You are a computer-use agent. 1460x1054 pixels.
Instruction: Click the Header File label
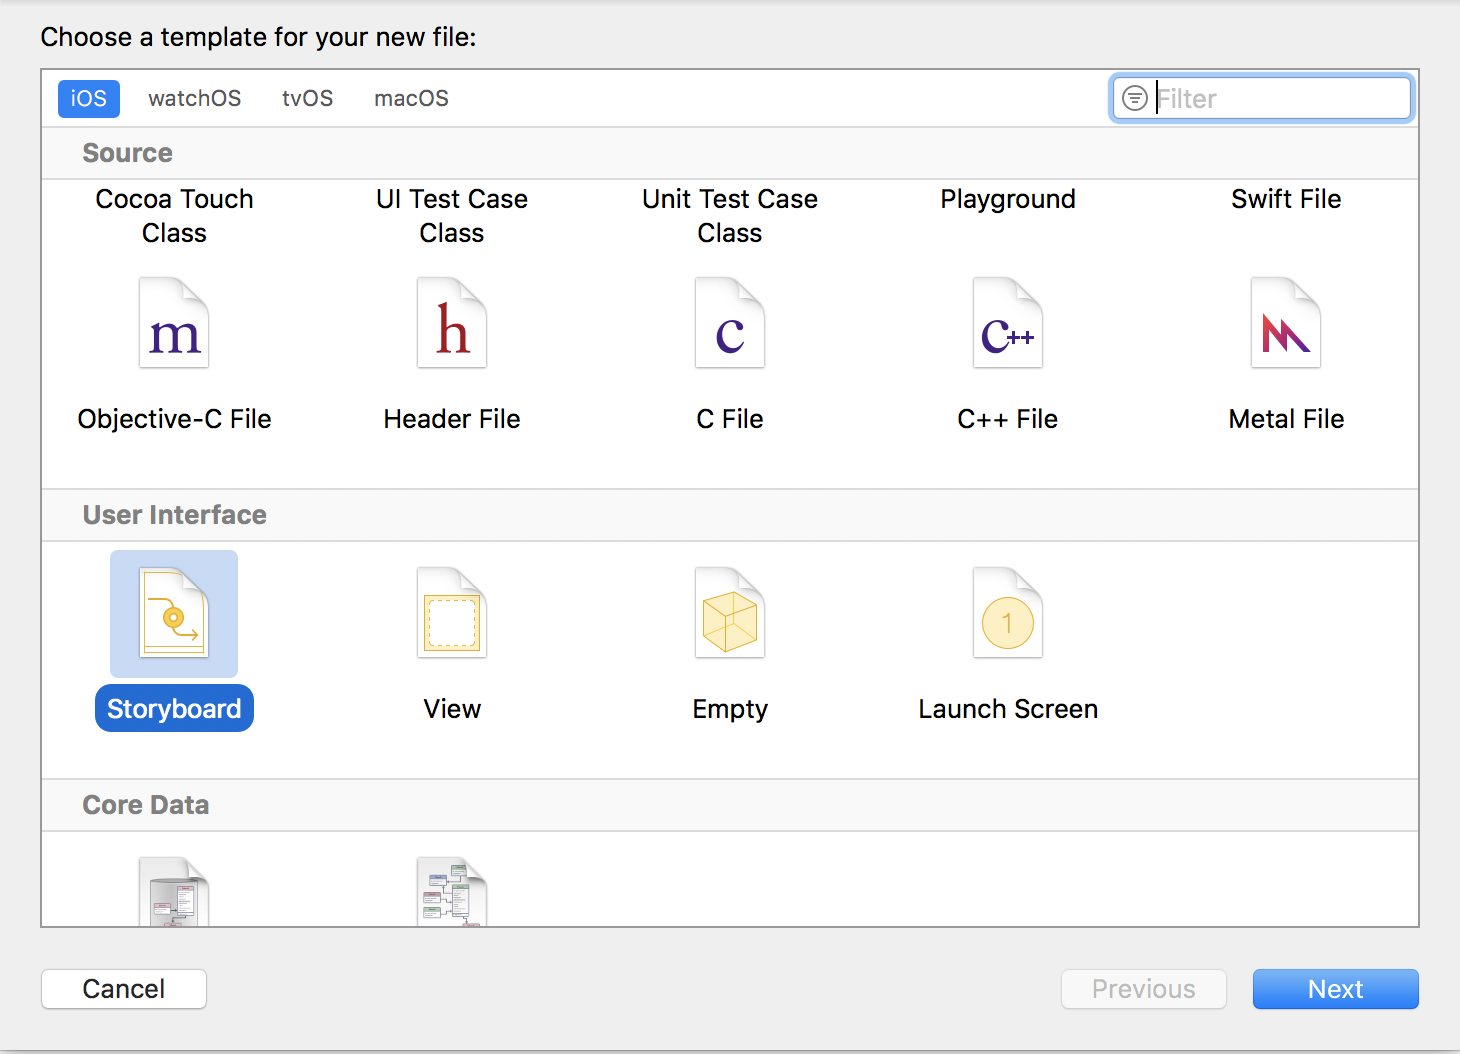452,419
